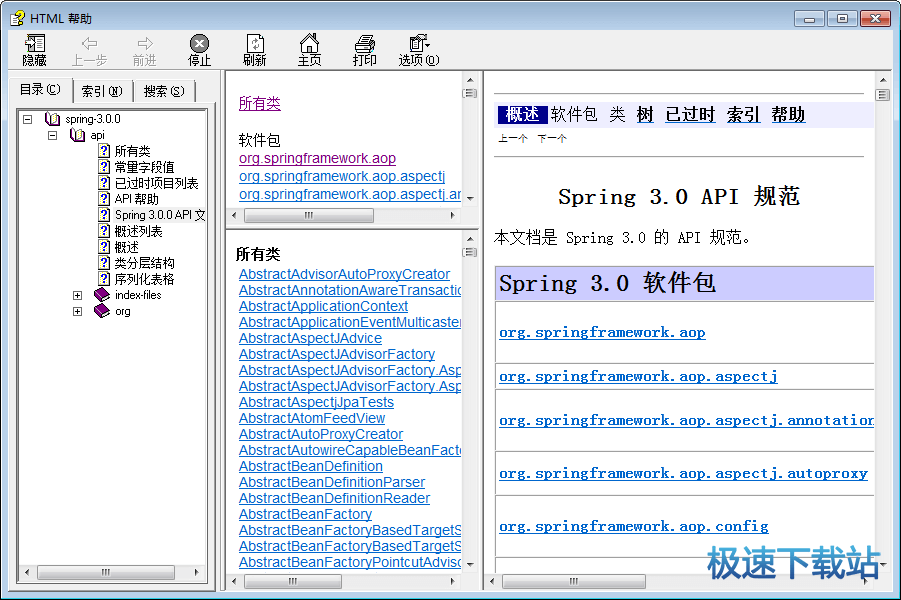Expand the org tree node

coord(78,311)
